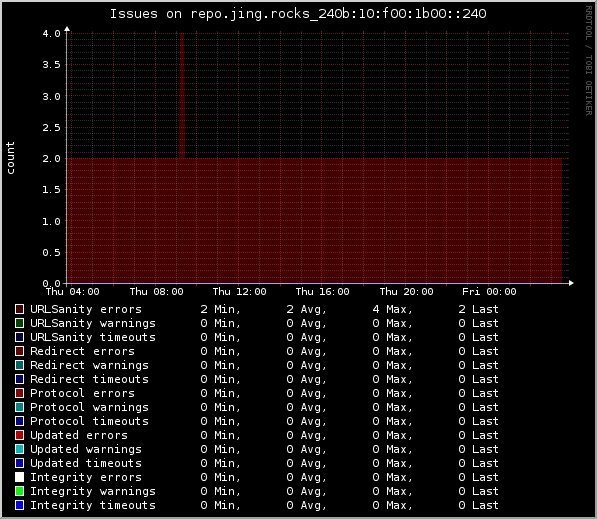597x519 pixels.
Task: Click the RRDTOOL / TOBI OETIKER watermark
Action: (589, 61)
